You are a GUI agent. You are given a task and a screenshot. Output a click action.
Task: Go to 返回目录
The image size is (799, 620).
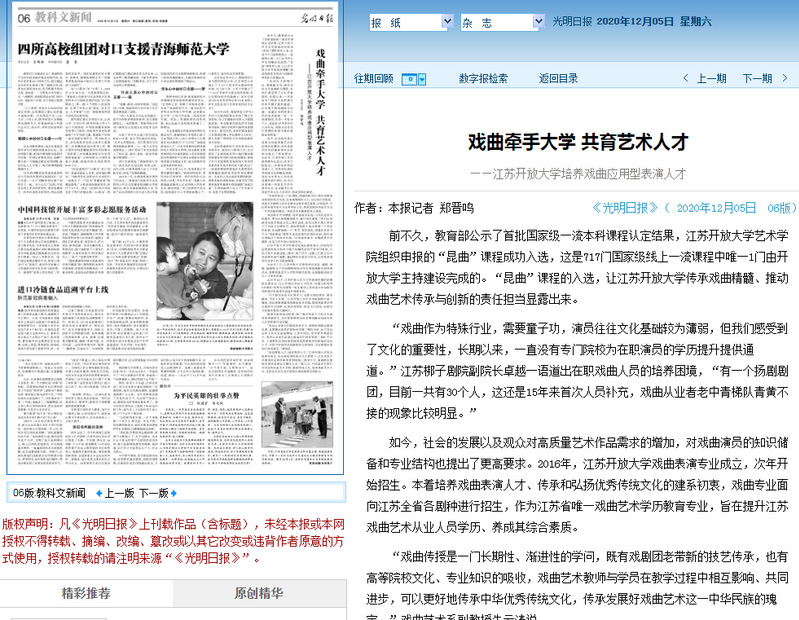pyautogui.click(x=558, y=78)
